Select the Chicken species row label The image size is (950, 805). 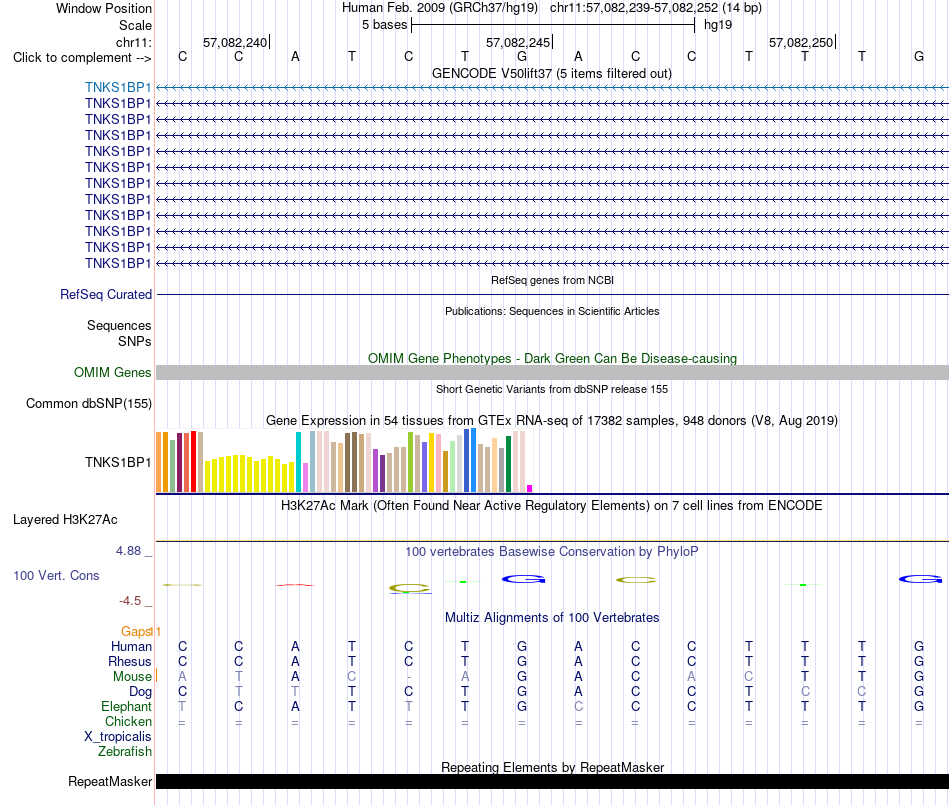coord(128,721)
